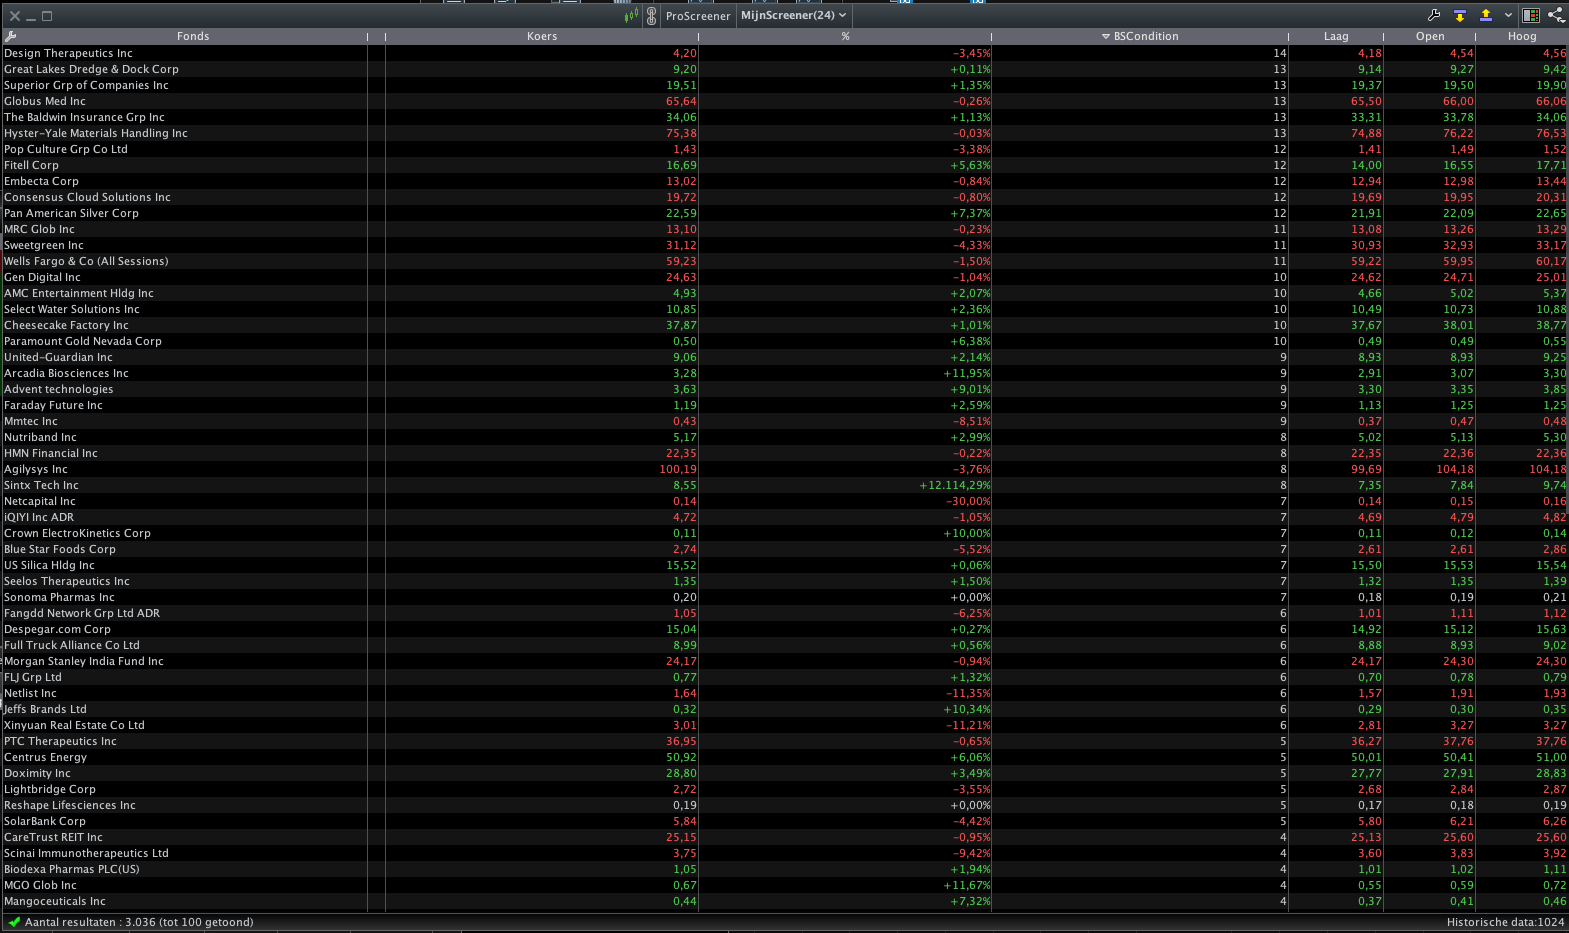The image size is (1569, 933).
Task: Select the Sintx Tech Inc row
Action: 784,485
